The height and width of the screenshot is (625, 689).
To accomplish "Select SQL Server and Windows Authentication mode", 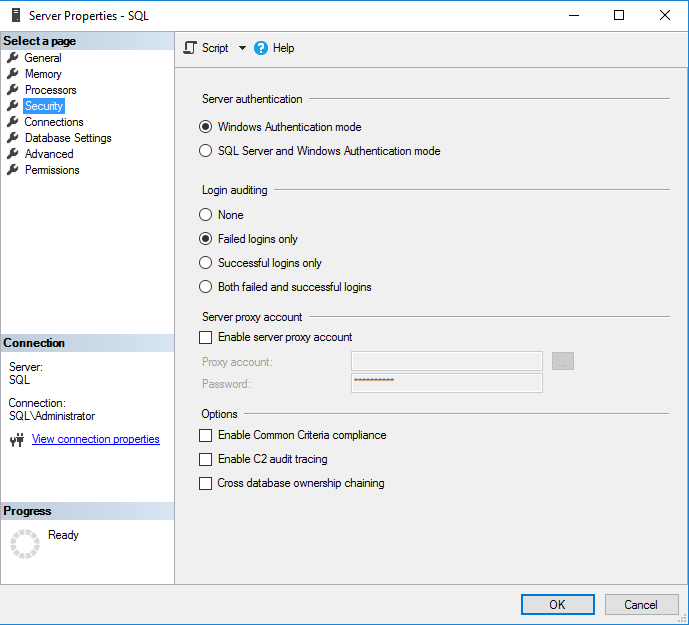I will click(319, 151).
